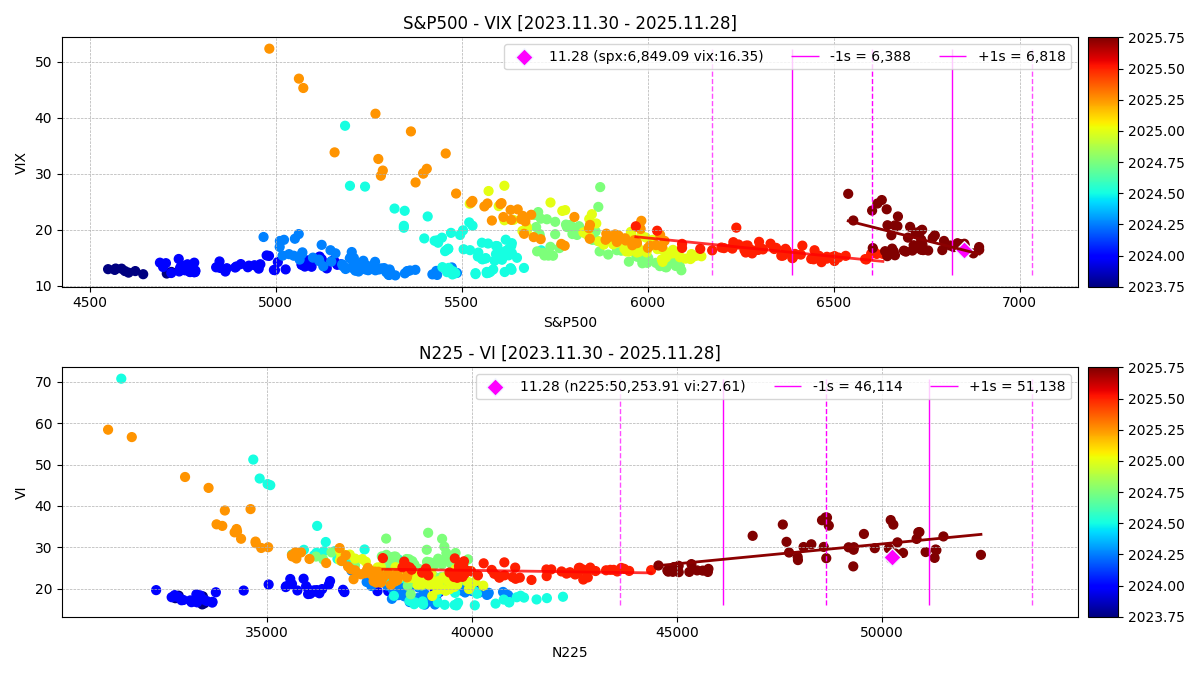Viewport: 1200px width, 675px height.
Task: Click the S&P500 - VIX chart title
Action: pos(569,23)
